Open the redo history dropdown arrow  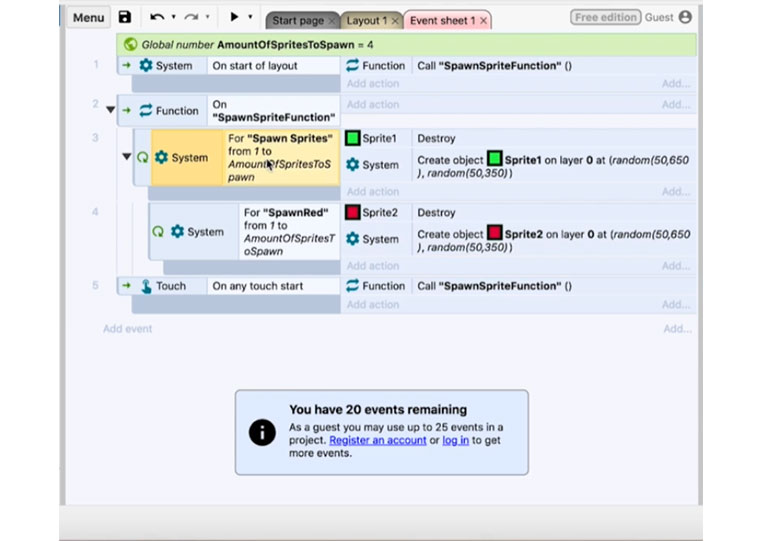coord(207,17)
